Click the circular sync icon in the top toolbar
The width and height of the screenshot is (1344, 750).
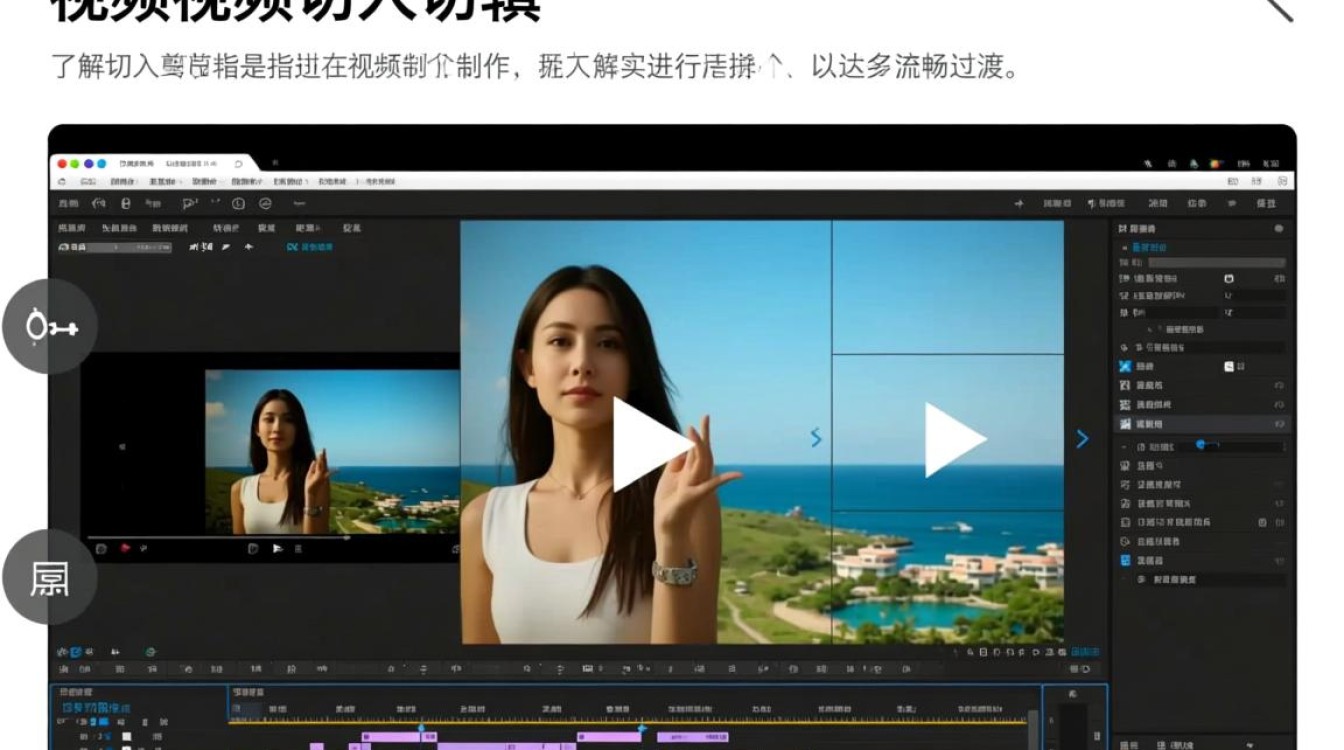tap(267, 204)
